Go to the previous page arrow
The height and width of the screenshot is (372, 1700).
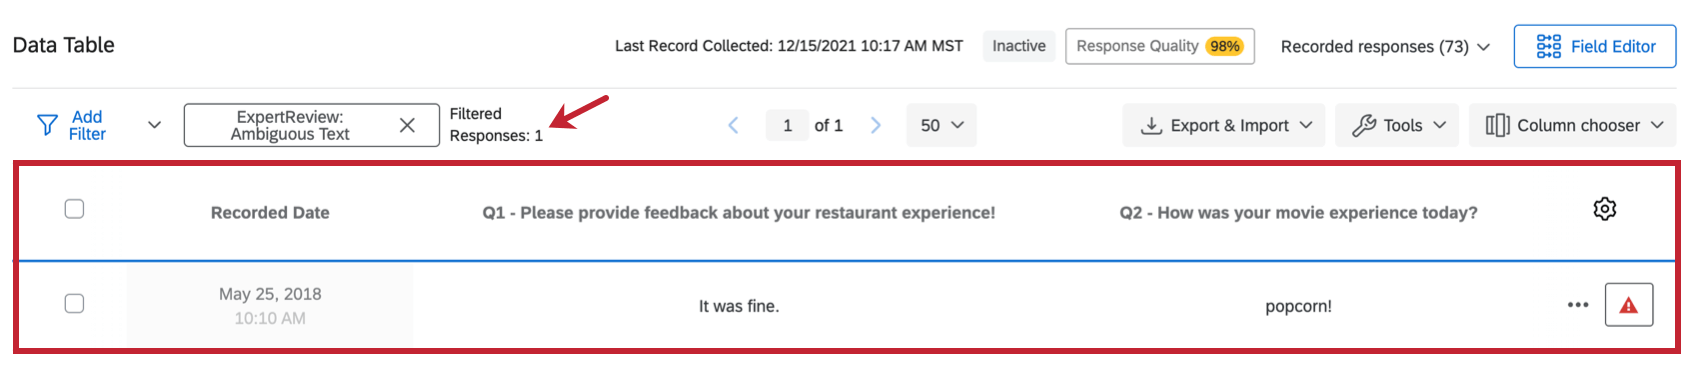[x=733, y=125]
